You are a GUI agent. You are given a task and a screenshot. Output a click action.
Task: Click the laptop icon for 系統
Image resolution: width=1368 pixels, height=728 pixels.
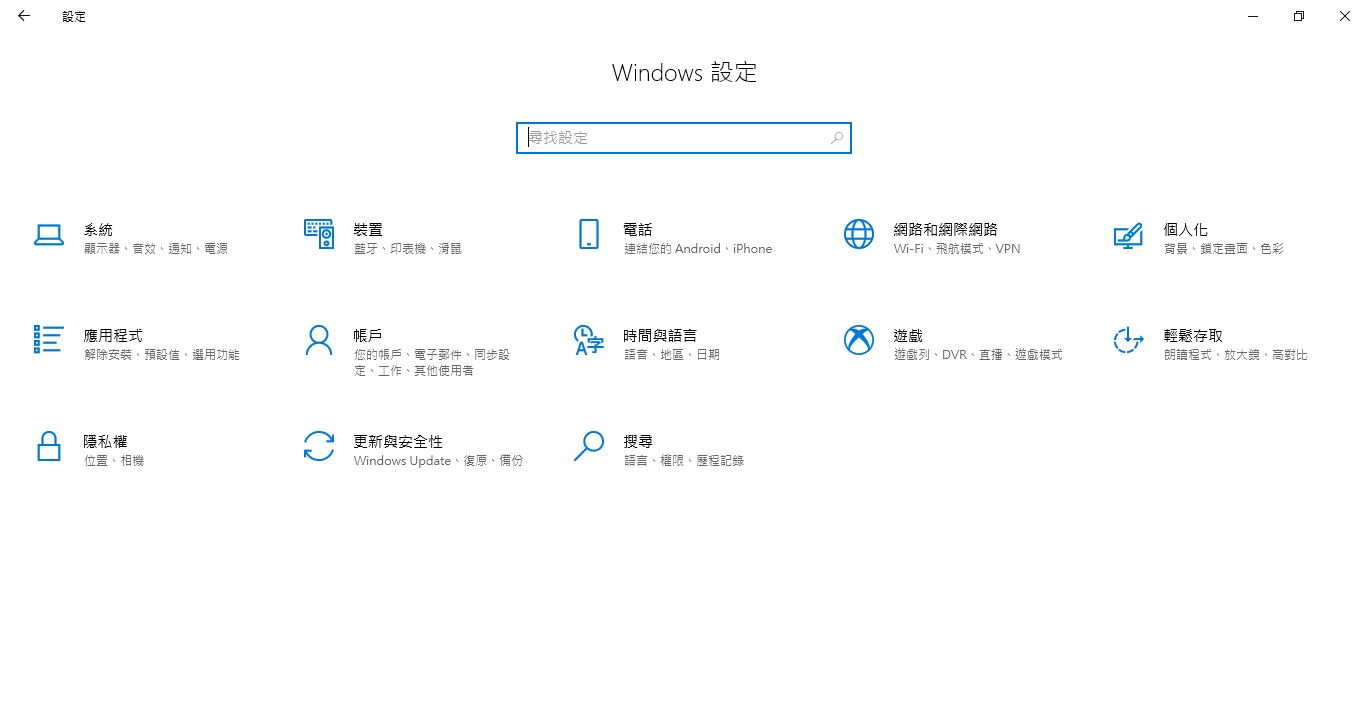(x=49, y=235)
